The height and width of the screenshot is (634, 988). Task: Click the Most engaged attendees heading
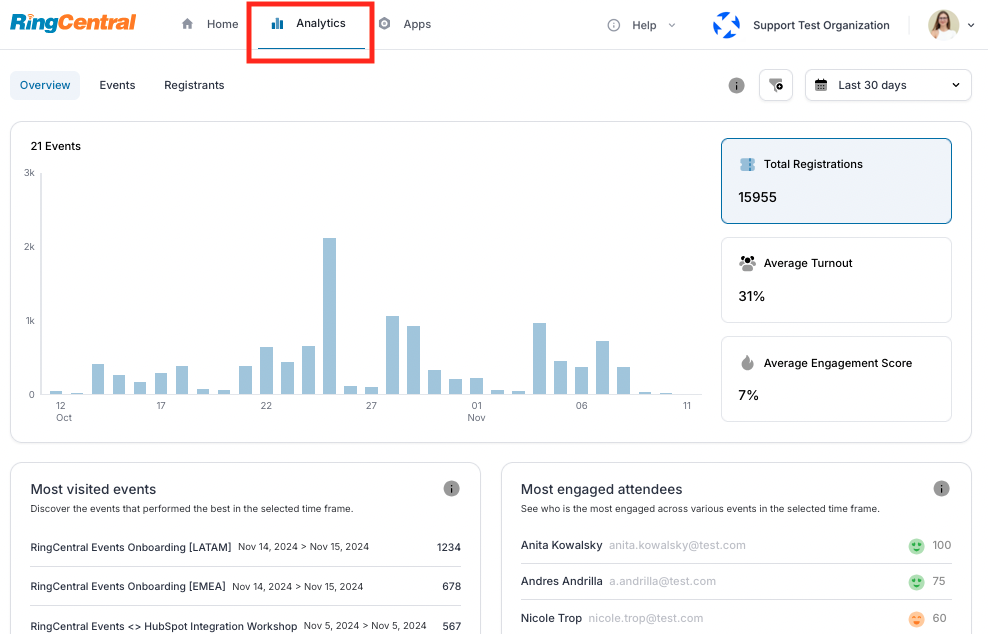tap(601, 489)
